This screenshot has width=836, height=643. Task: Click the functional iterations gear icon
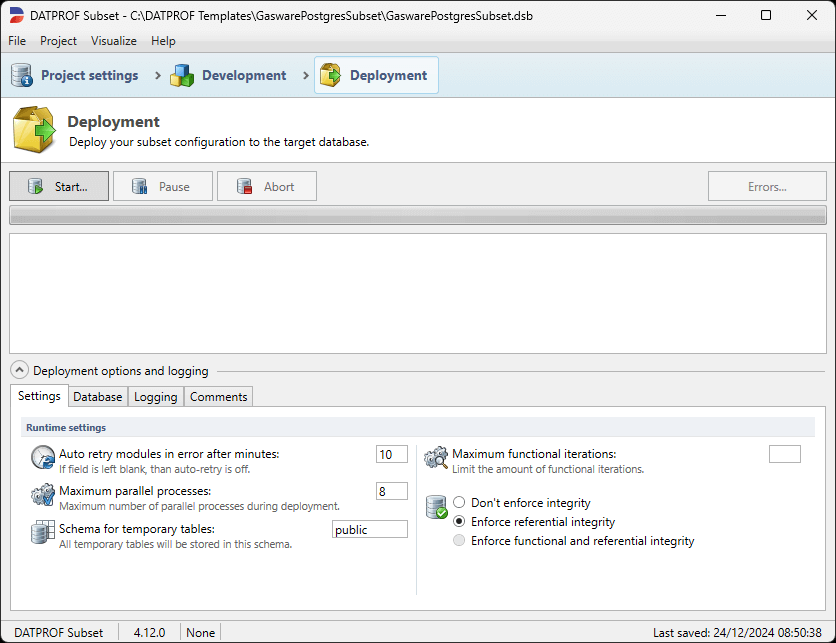click(x=435, y=455)
